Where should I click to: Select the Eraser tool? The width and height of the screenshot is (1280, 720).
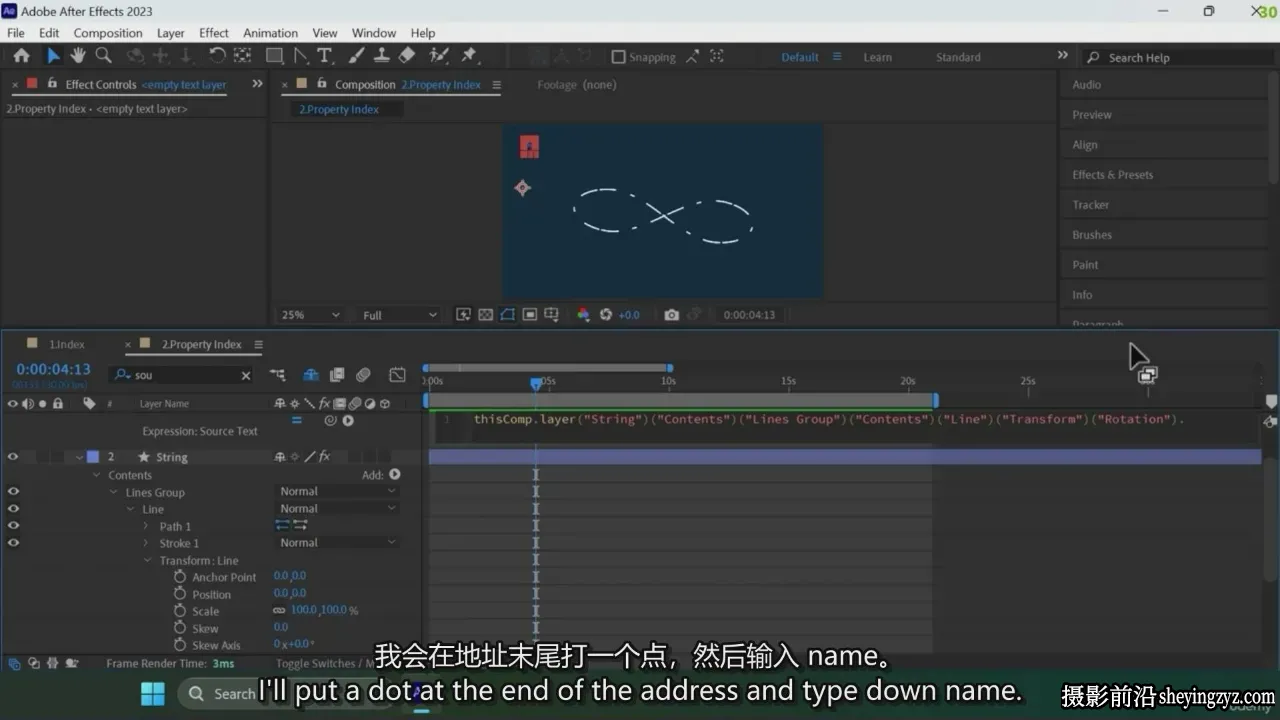tap(406, 56)
